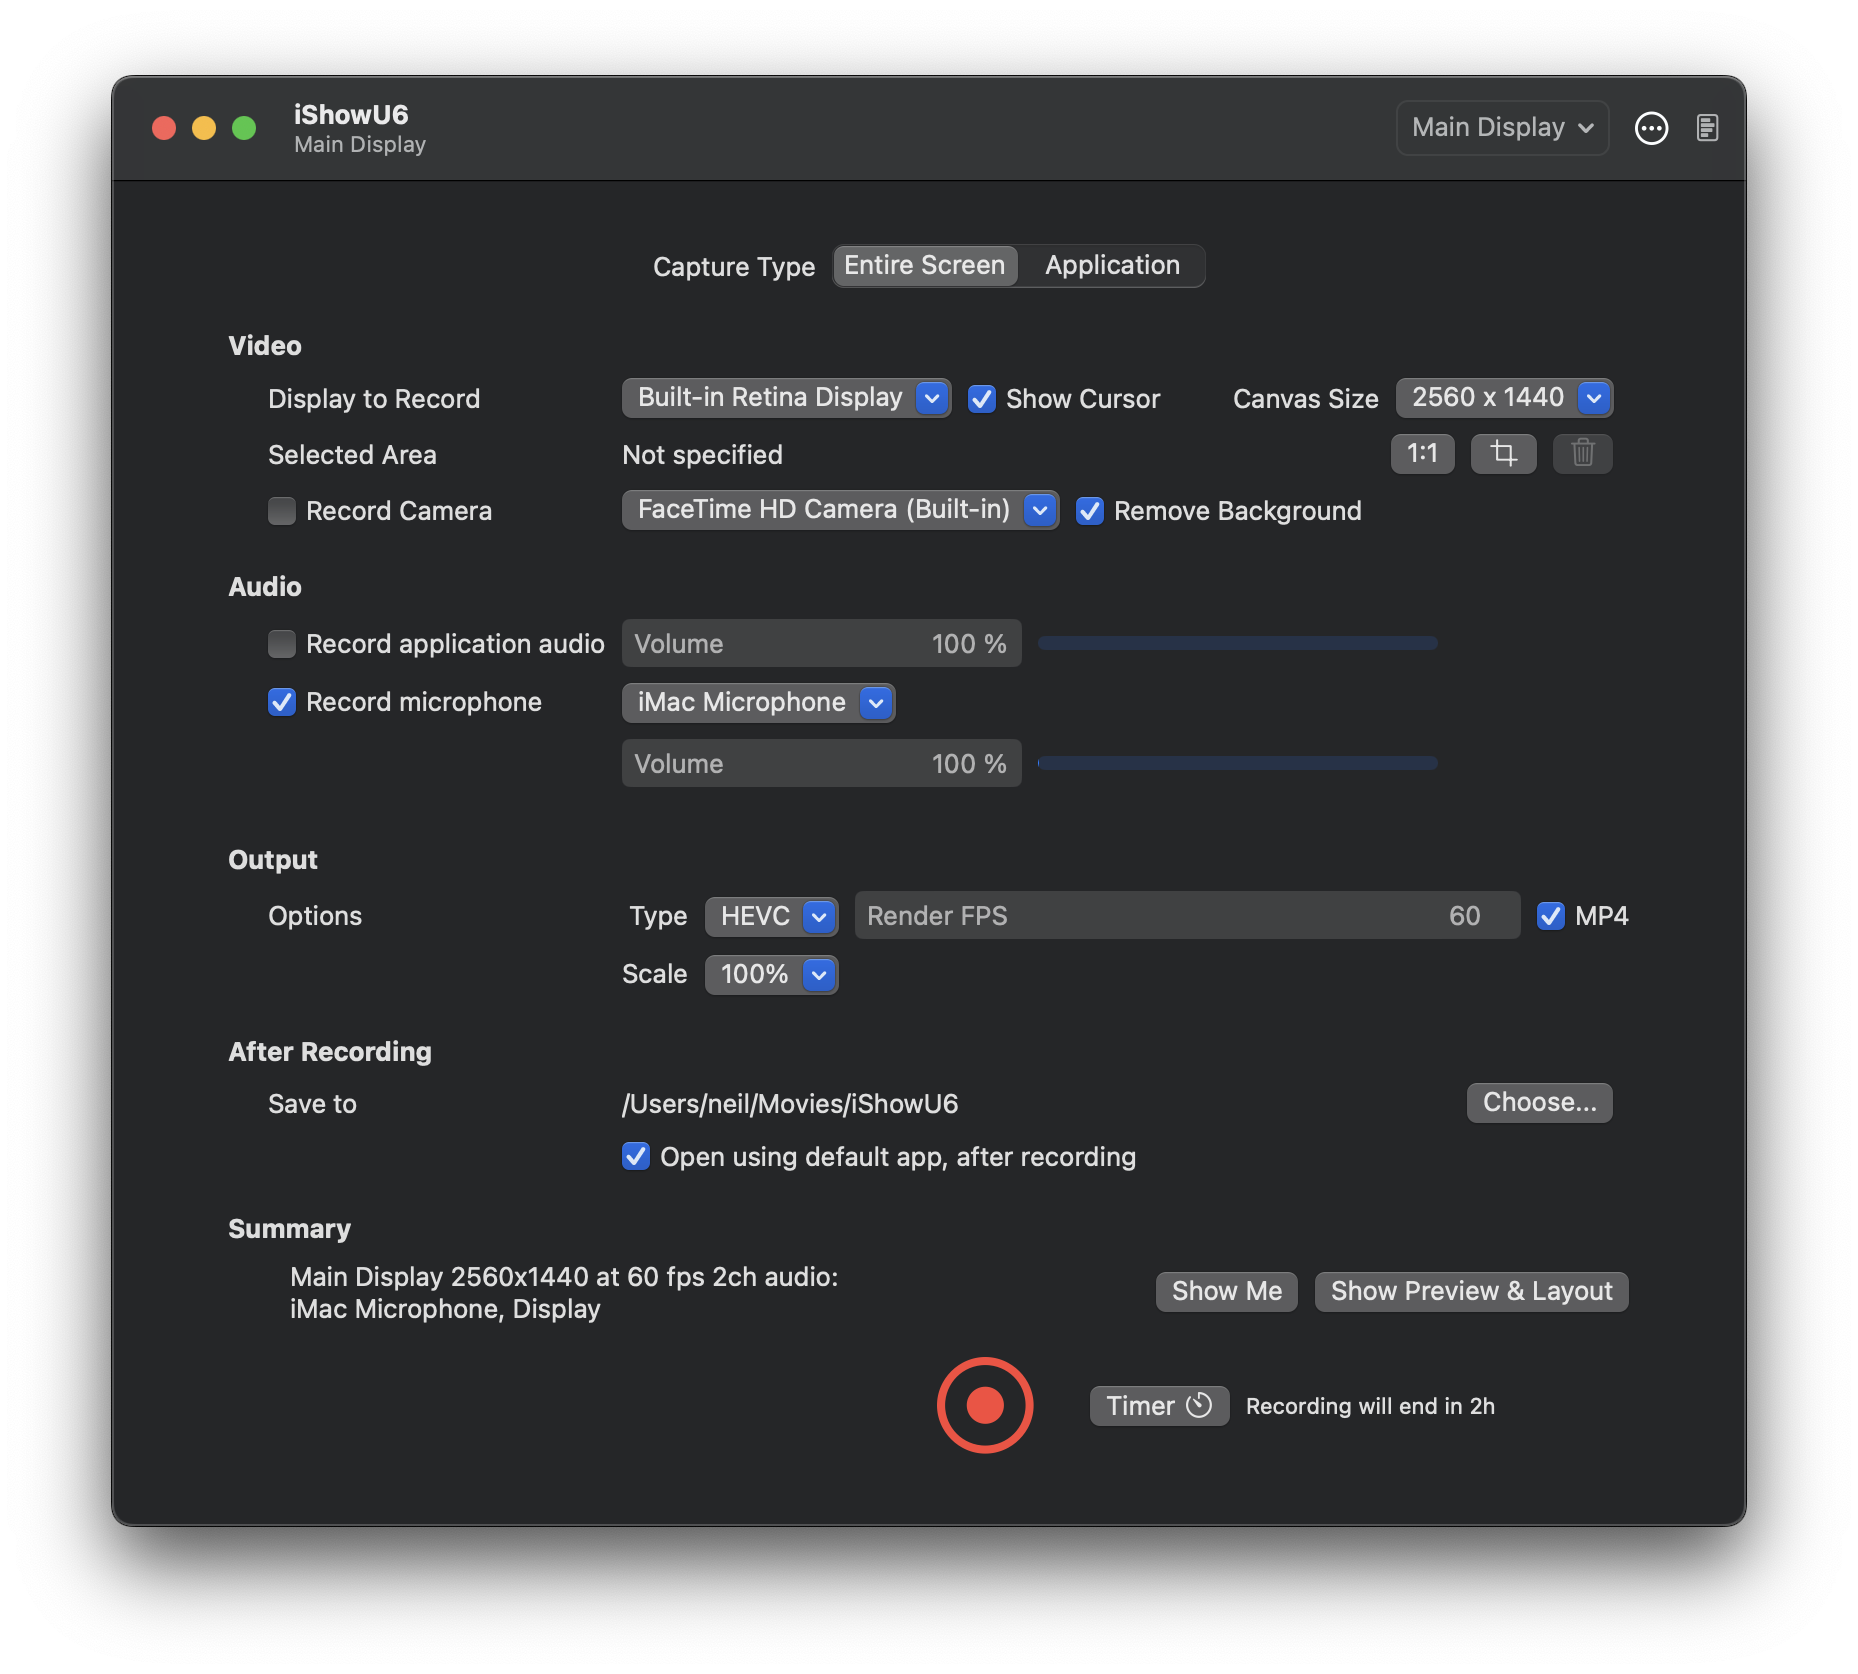The image size is (1858, 1674).
Task: Select the Entire Screen capture type
Action: tap(924, 265)
